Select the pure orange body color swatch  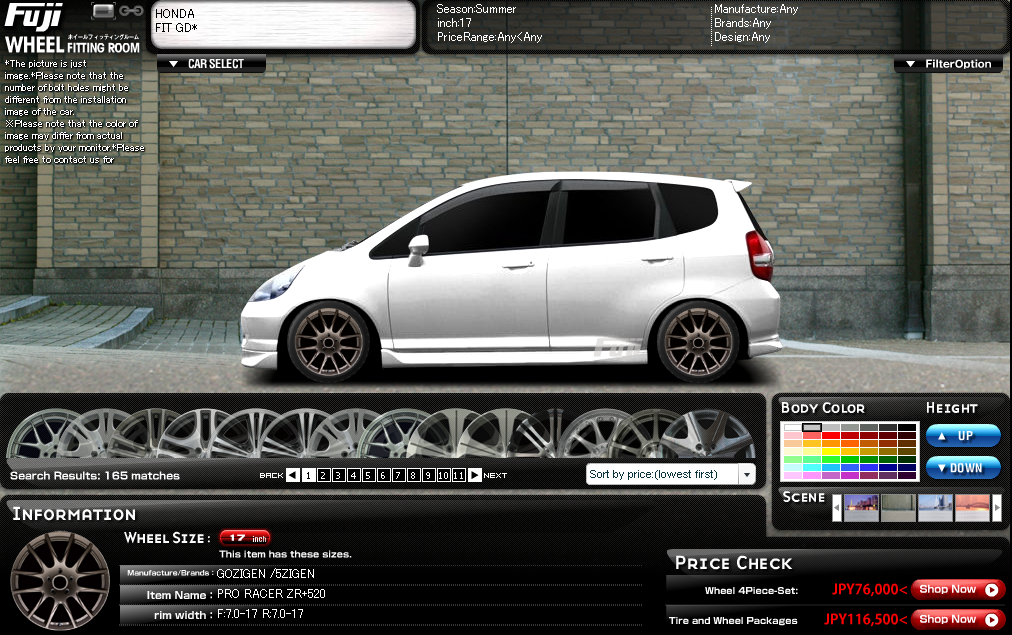(831, 443)
